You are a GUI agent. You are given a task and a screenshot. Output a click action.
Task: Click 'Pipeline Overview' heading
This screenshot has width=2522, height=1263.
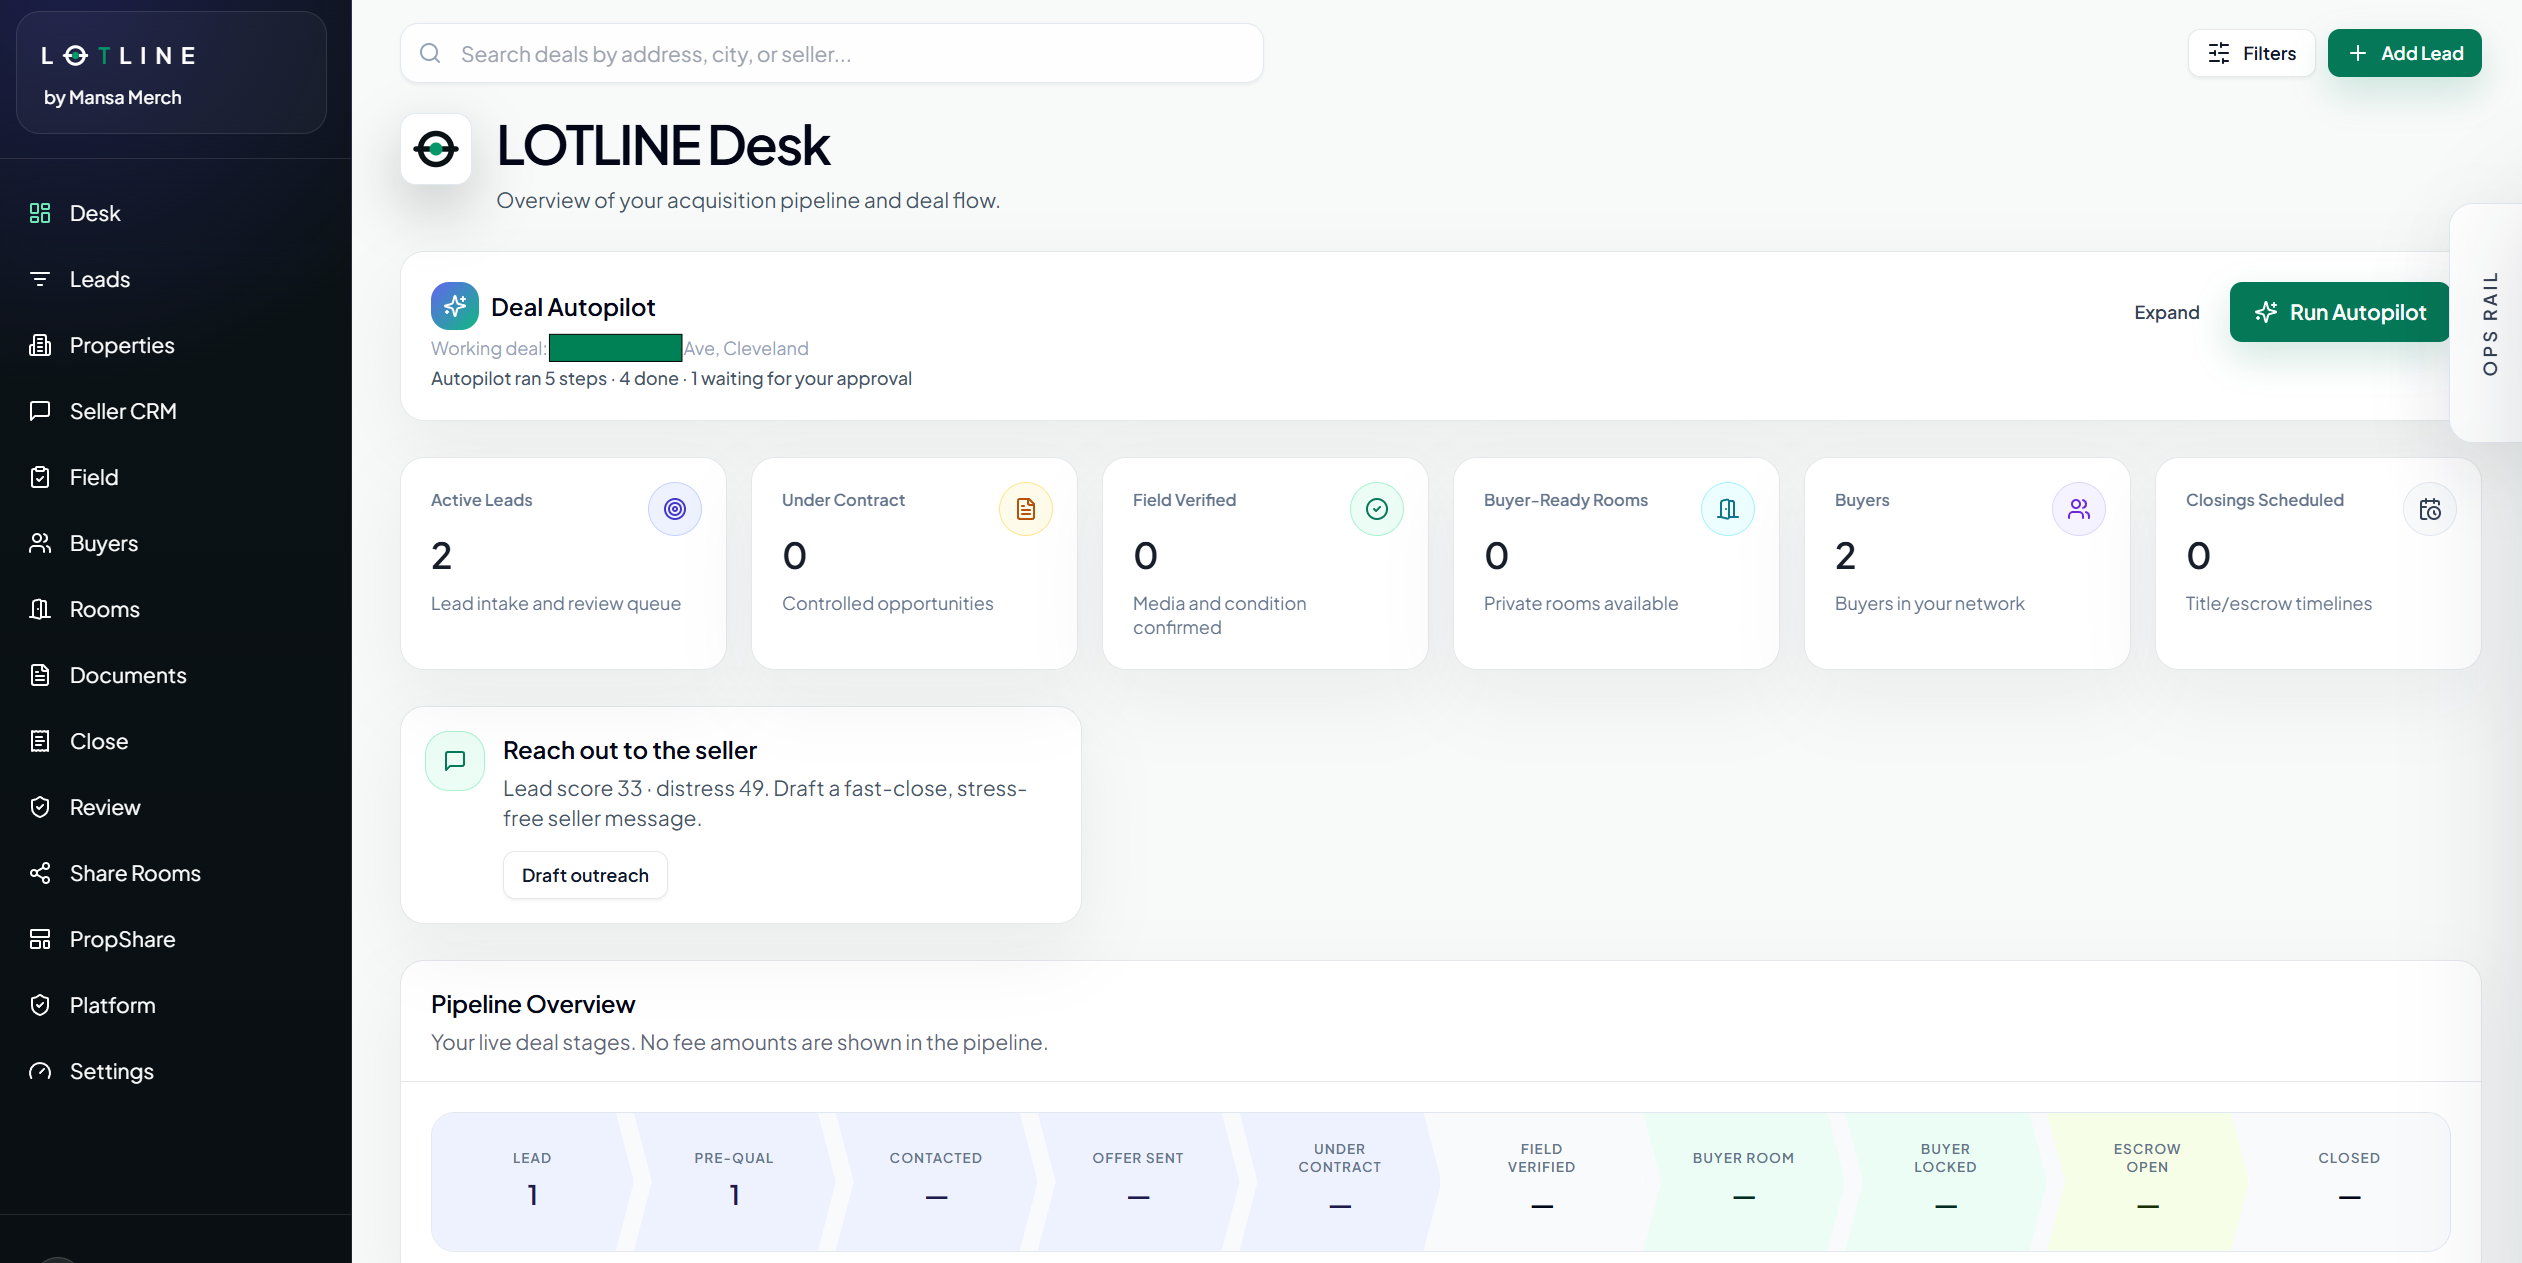tap(533, 1004)
